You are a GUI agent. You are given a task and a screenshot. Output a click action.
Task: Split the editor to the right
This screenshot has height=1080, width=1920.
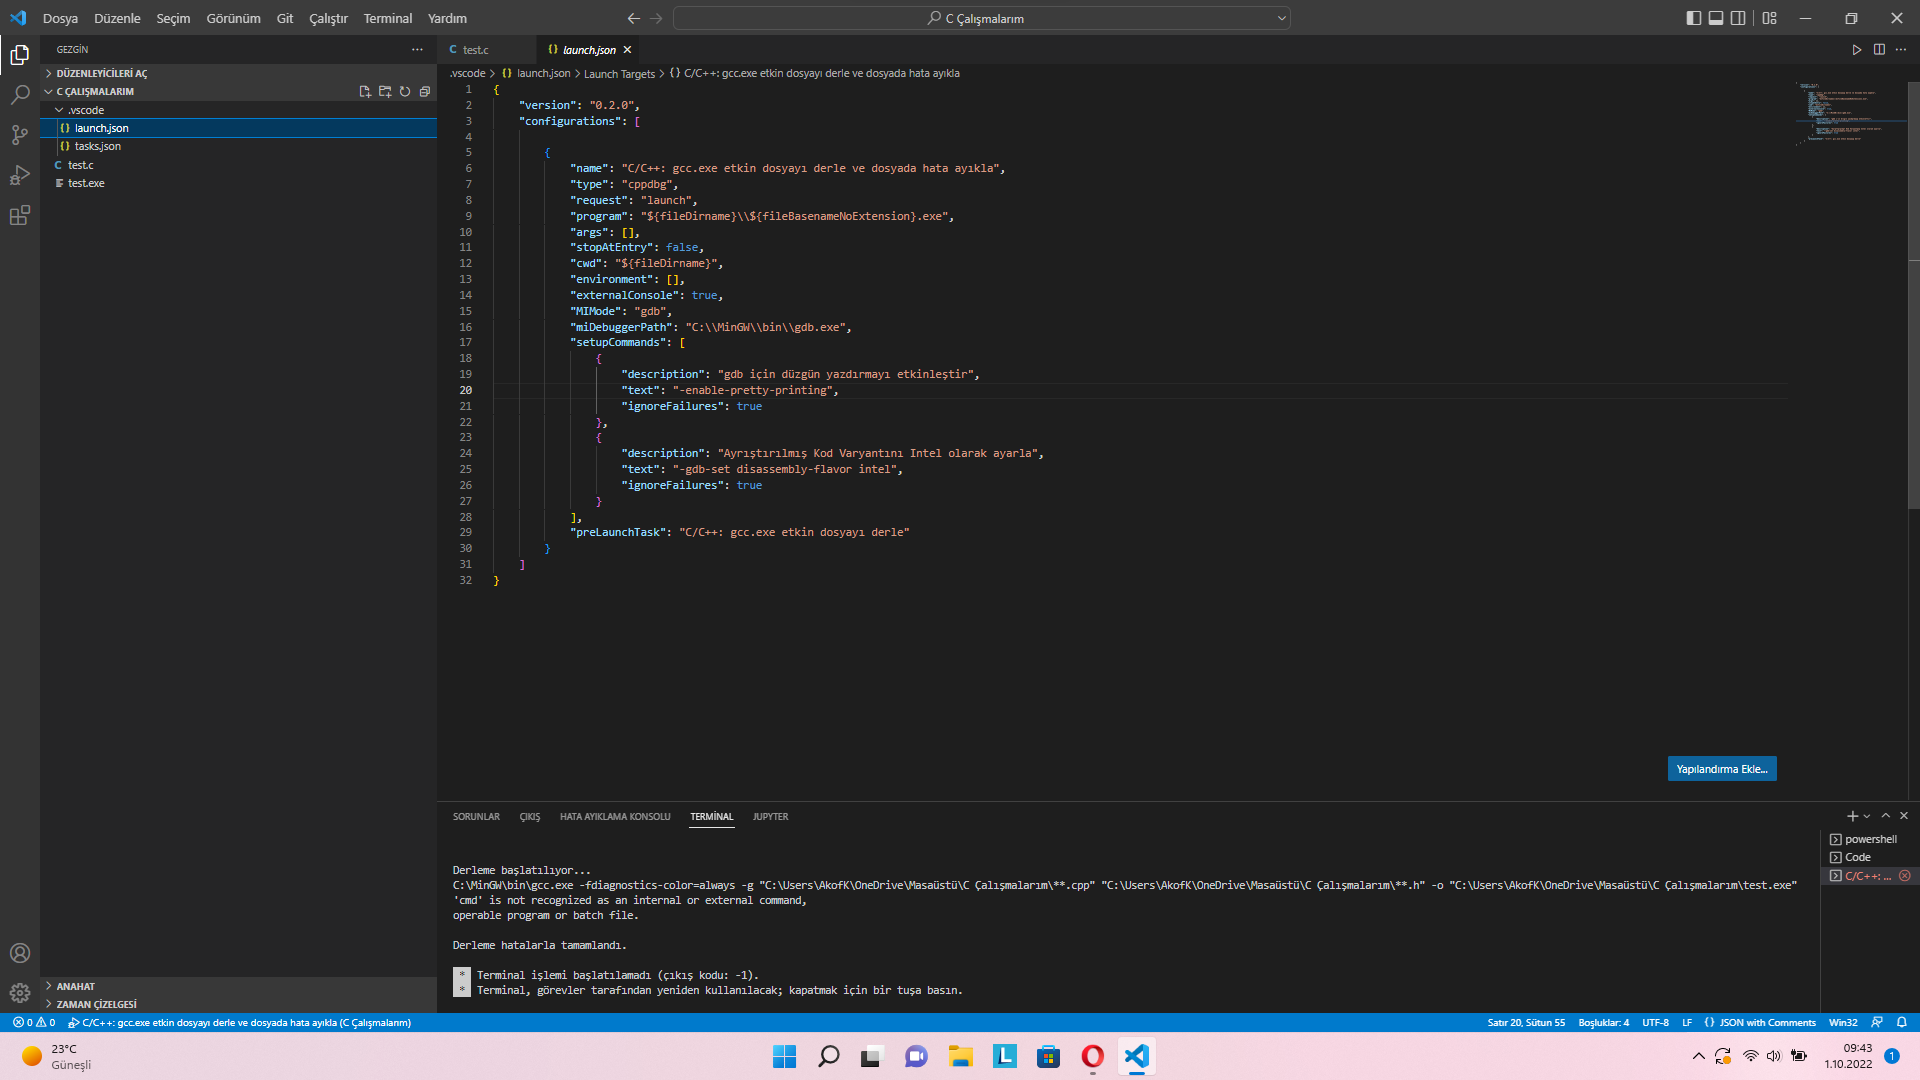[x=1879, y=49]
